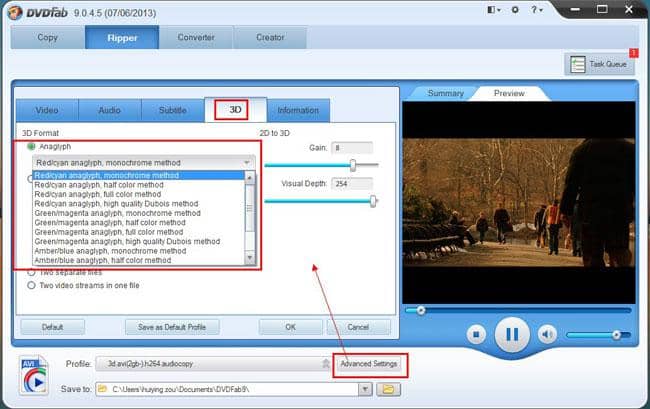Adjust the preview volume slider

(x=616, y=335)
